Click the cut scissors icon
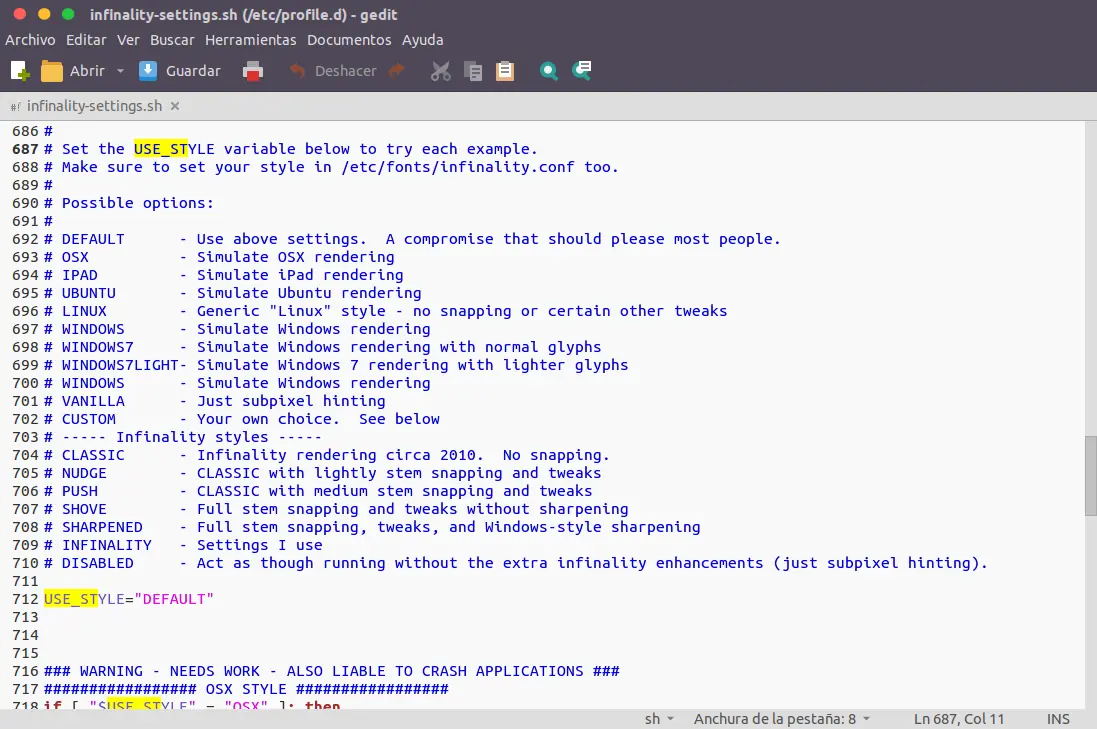Image resolution: width=1097 pixels, height=729 pixels. tap(440, 71)
